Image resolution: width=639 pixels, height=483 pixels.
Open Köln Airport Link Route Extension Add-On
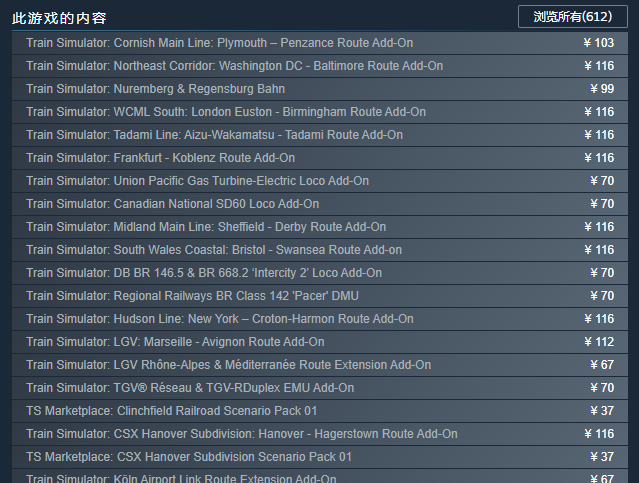[320, 476]
